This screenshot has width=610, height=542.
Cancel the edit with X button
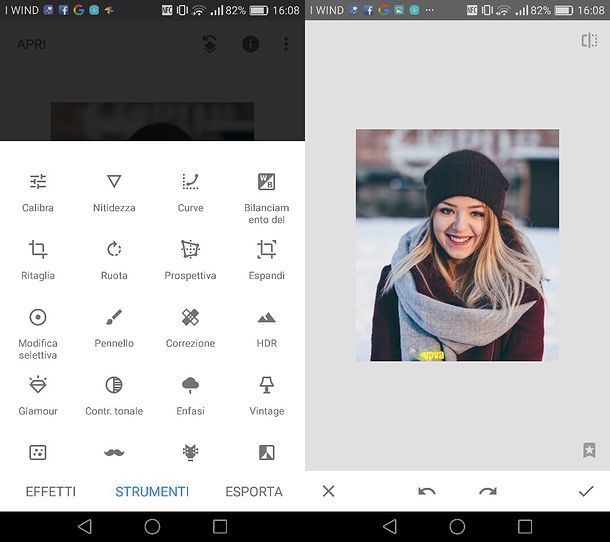[x=328, y=491]
